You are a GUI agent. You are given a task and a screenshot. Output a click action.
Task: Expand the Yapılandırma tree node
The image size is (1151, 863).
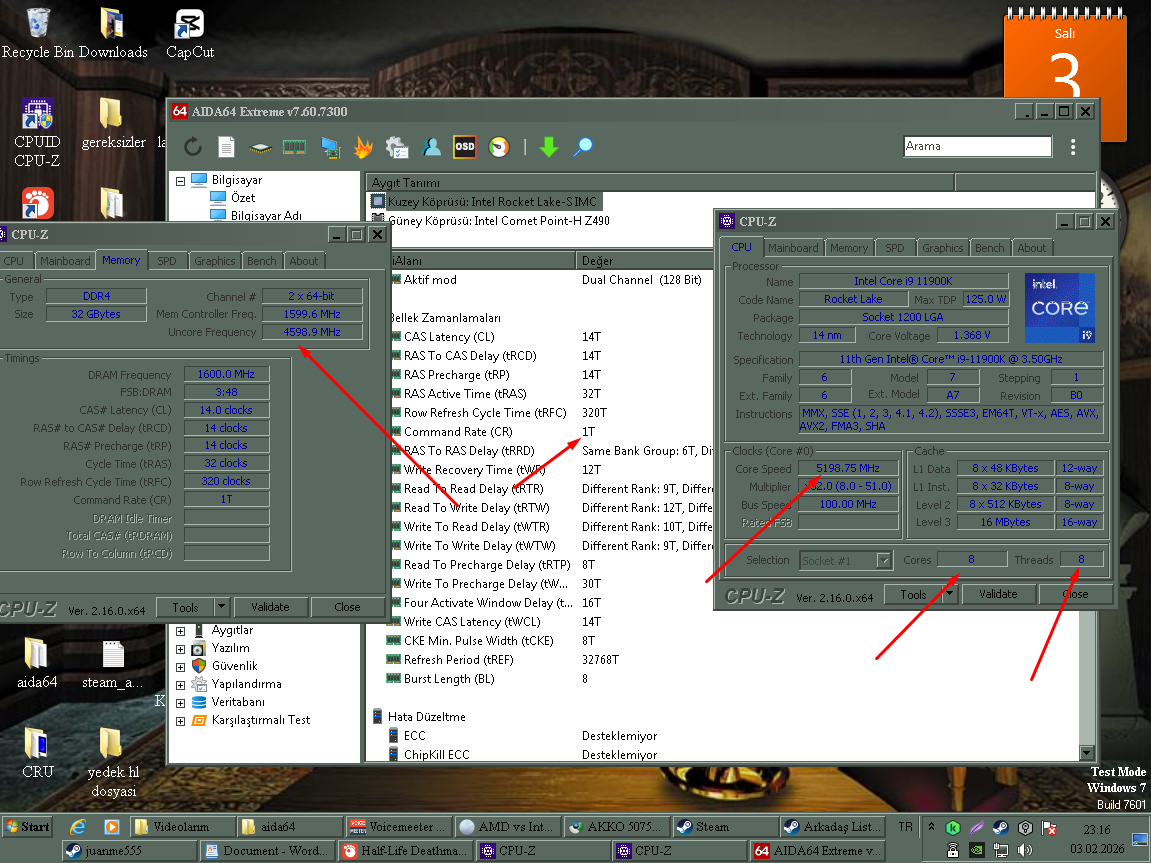coord(181,685)
